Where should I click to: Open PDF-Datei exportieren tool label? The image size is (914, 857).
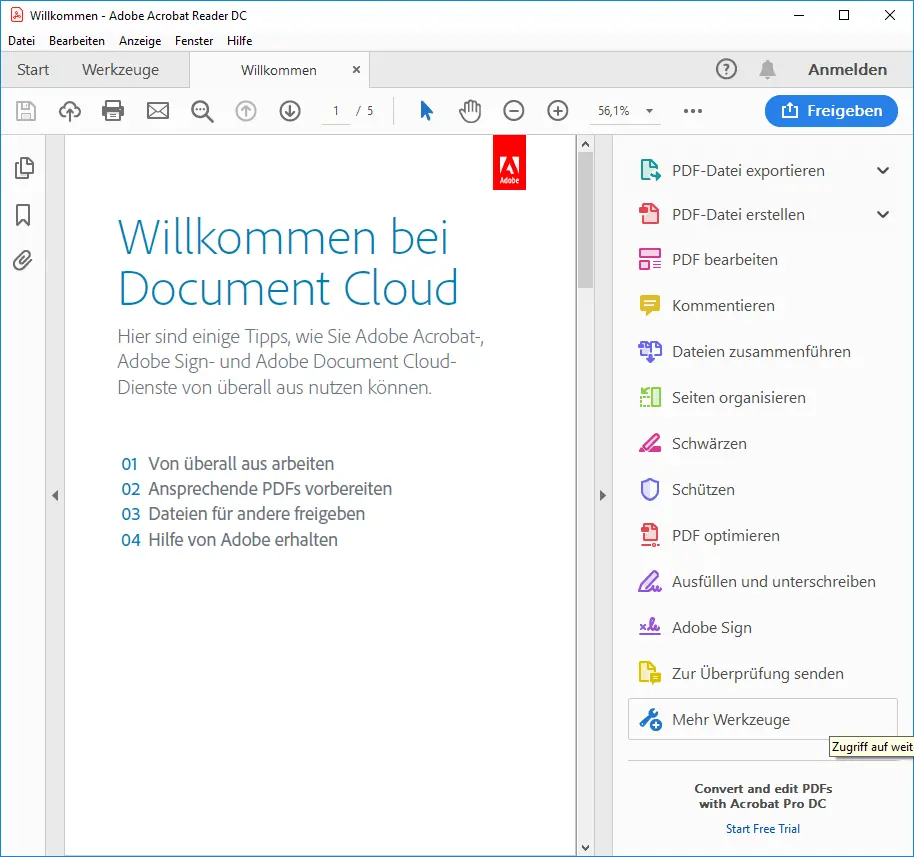[x=748, y=171]
